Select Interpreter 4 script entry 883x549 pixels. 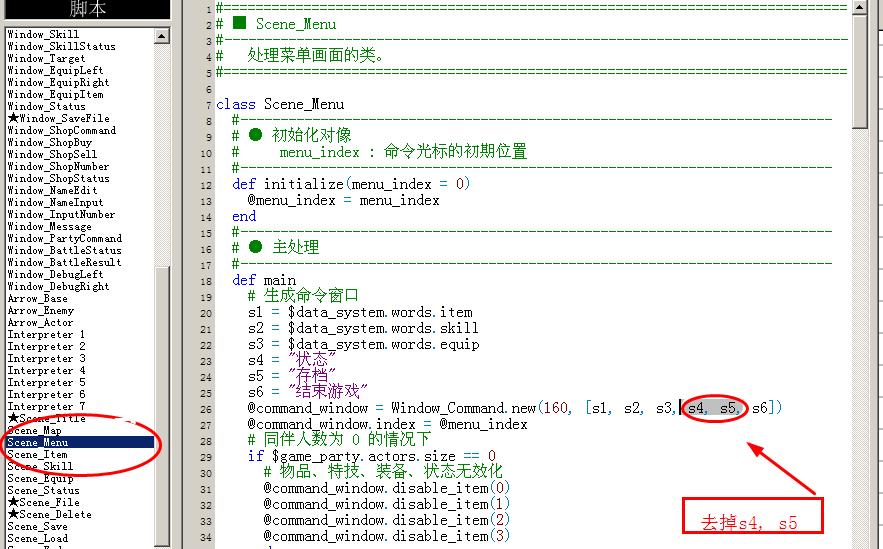point(46,371)
